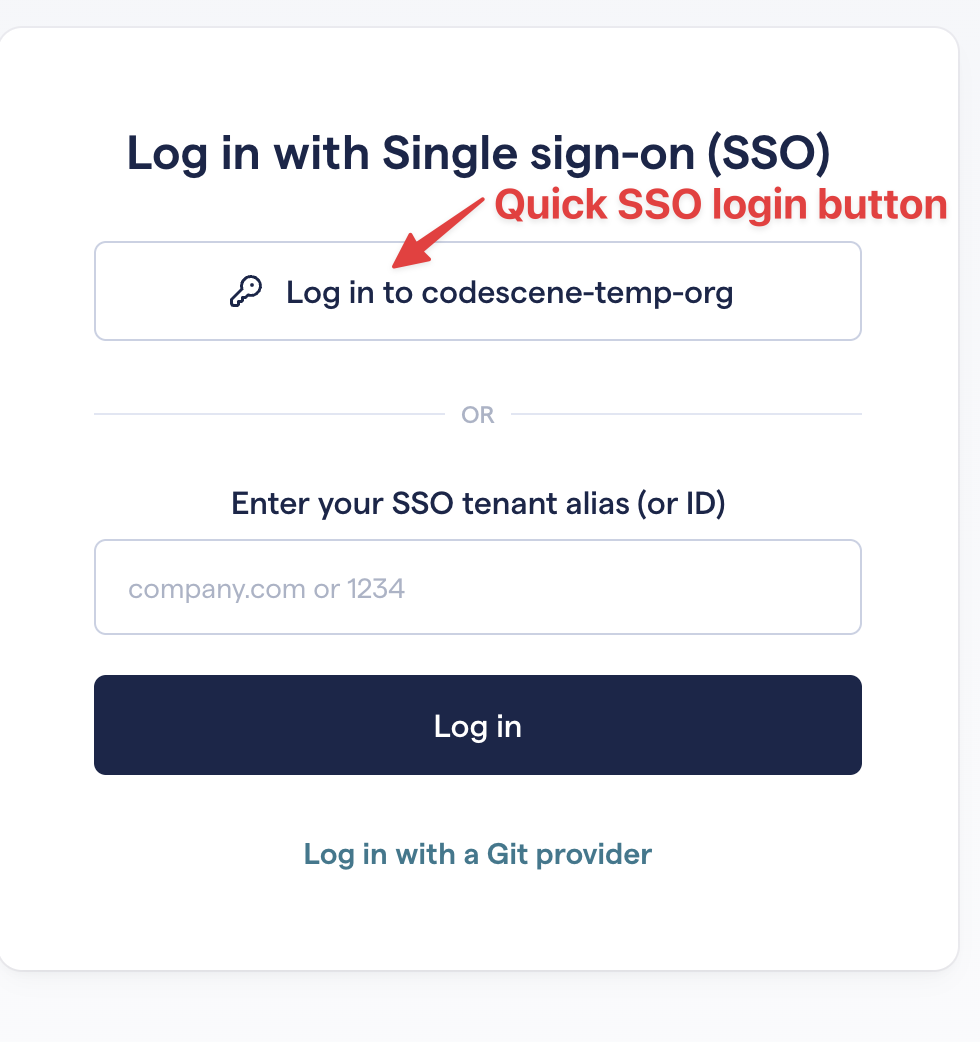Click the OR divider text
This screenshot has width=980, height=1042.
click(x=479, y=414)
